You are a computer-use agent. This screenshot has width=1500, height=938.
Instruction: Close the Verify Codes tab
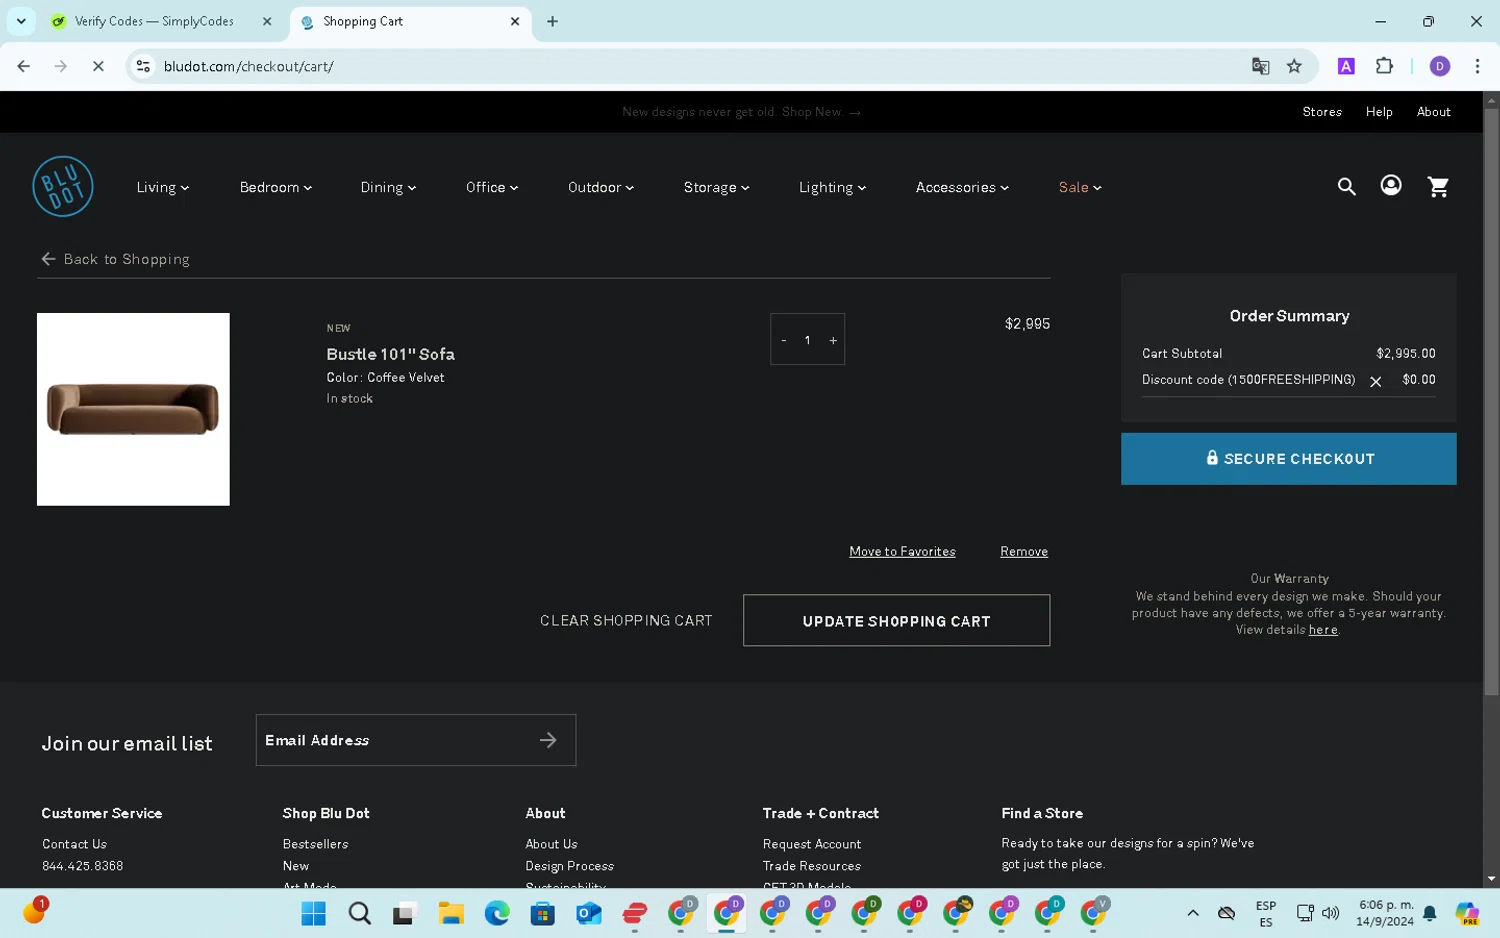[267, 21]
